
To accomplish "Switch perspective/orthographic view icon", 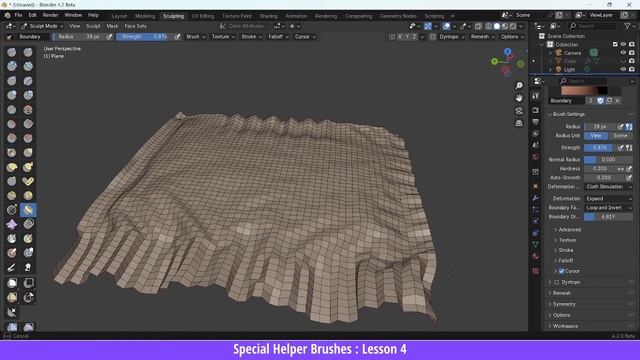I will 519,123.
